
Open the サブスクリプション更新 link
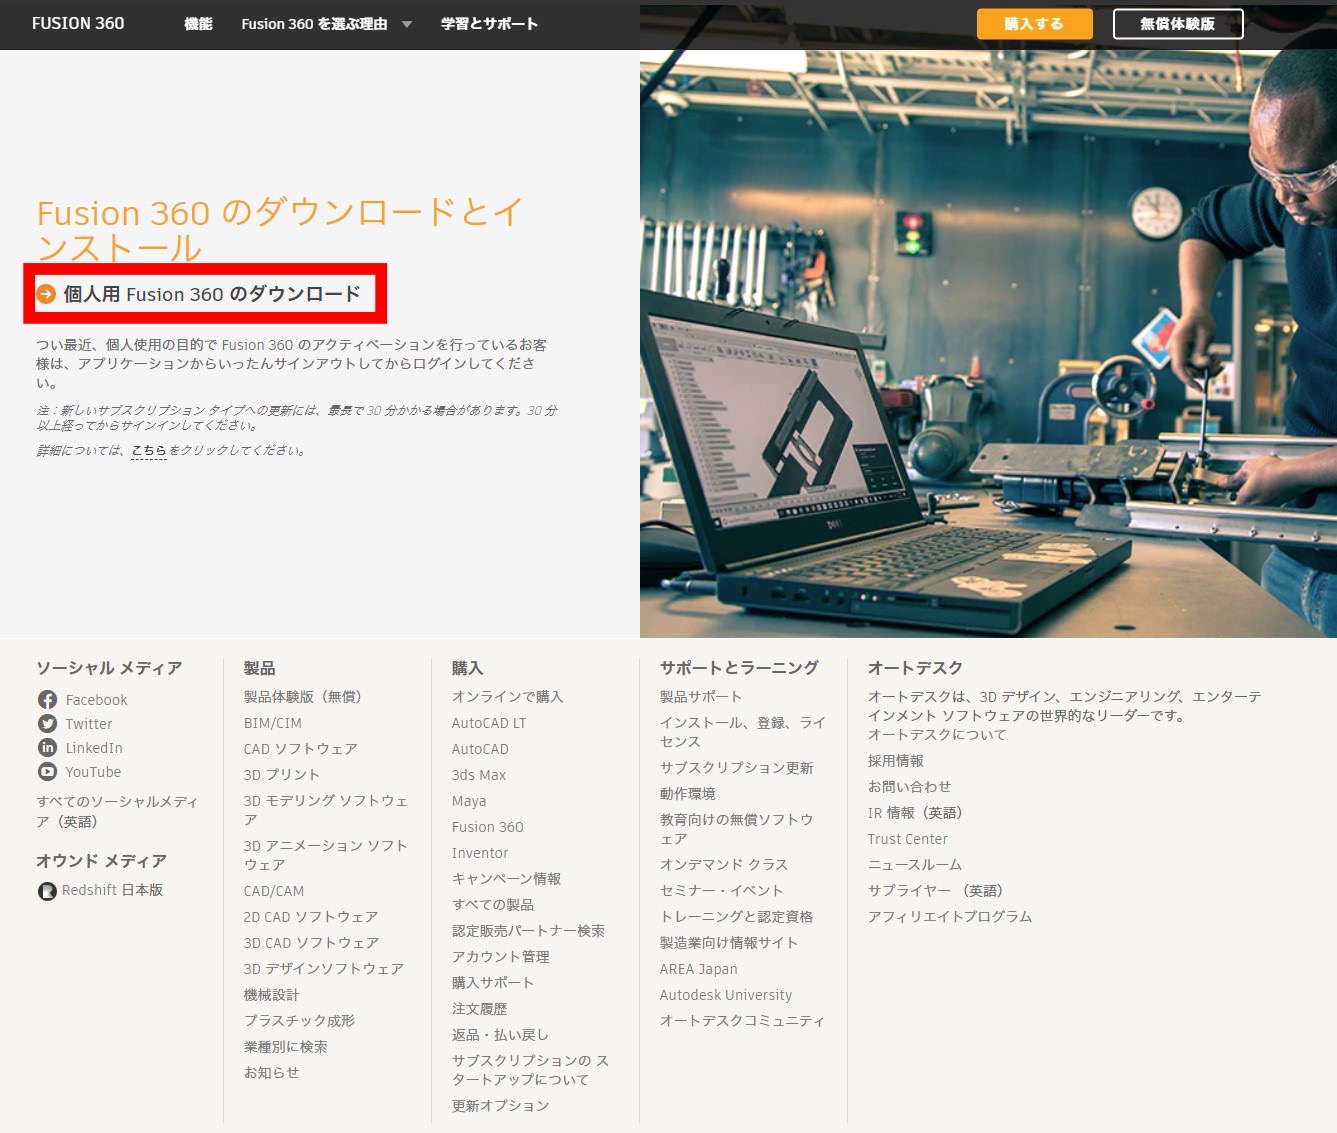click(x=736, y=768)
